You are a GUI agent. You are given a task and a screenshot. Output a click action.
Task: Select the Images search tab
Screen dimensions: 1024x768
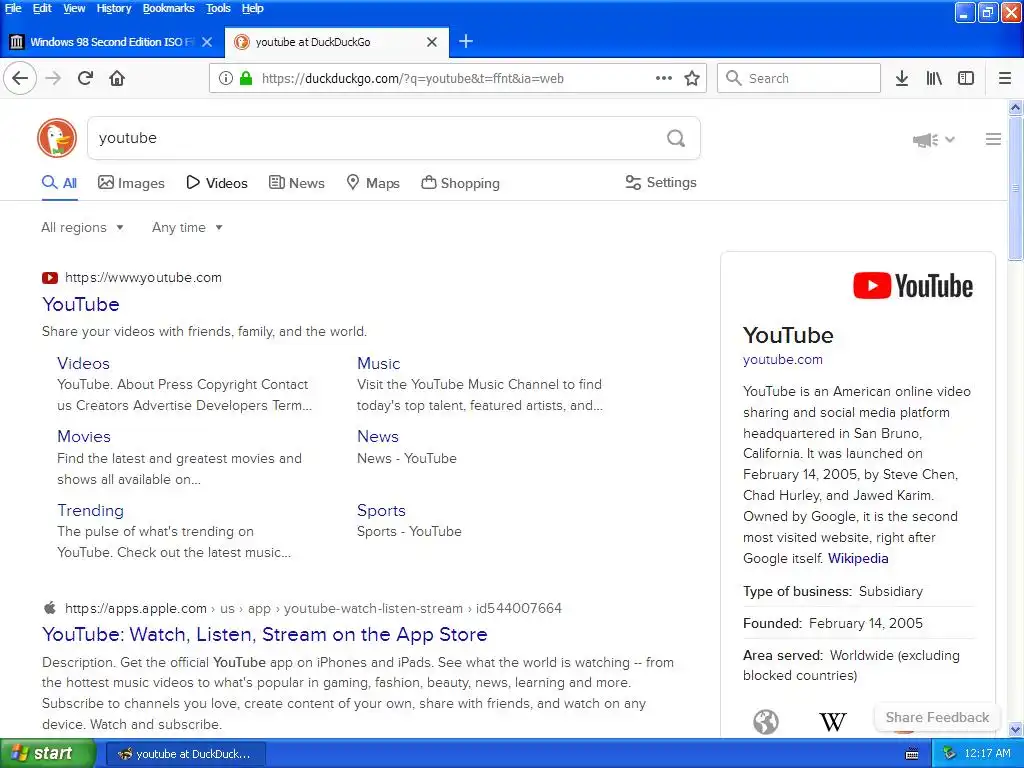click(131, 183)
